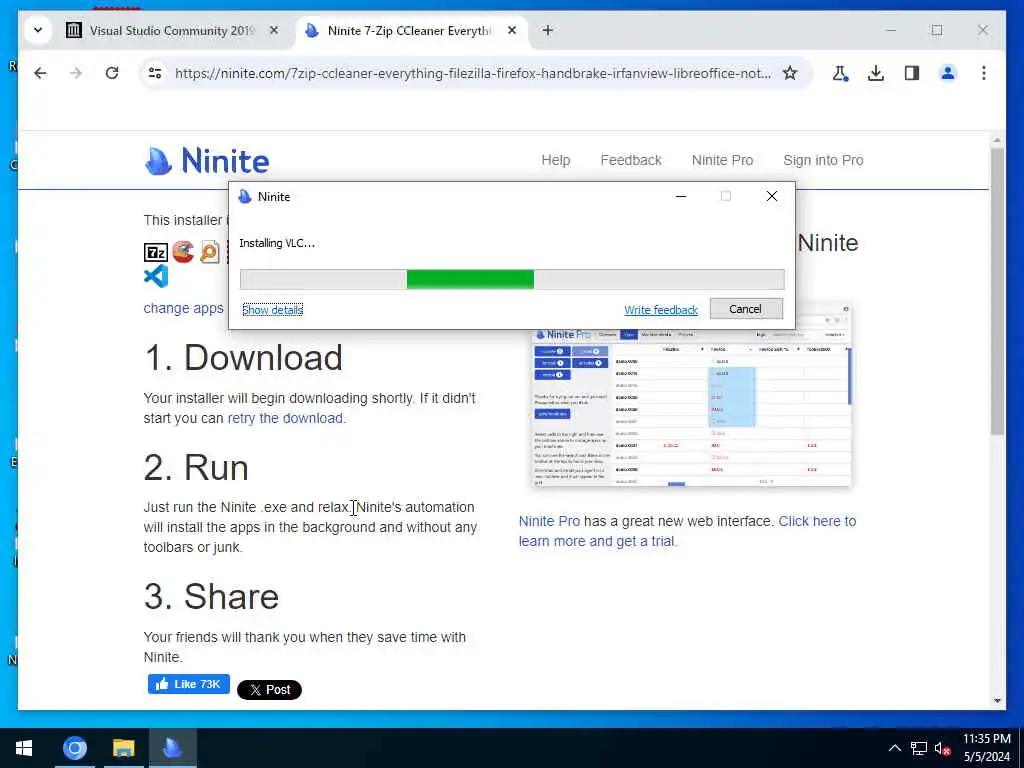Click the '1. Download' heading
1024x768 pixels.
(243, 357)
